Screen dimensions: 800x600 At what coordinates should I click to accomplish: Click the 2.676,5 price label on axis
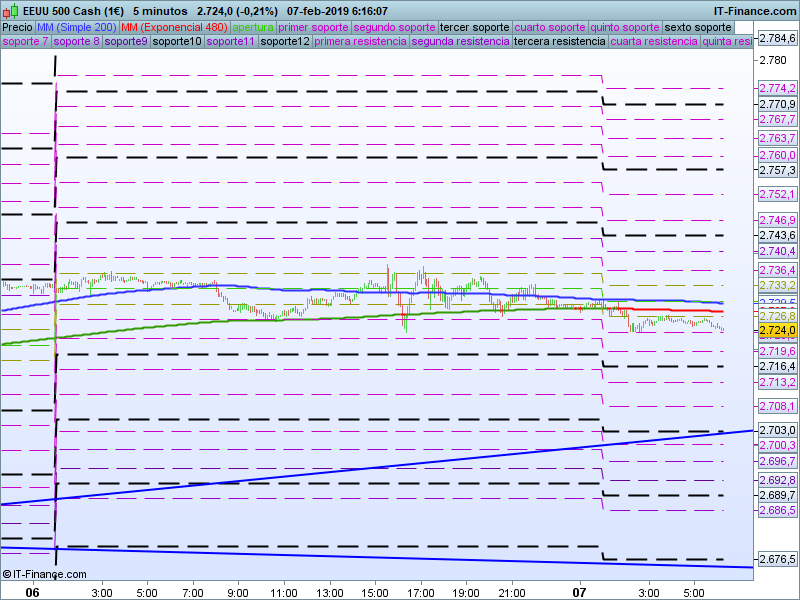tap(776, 558)
